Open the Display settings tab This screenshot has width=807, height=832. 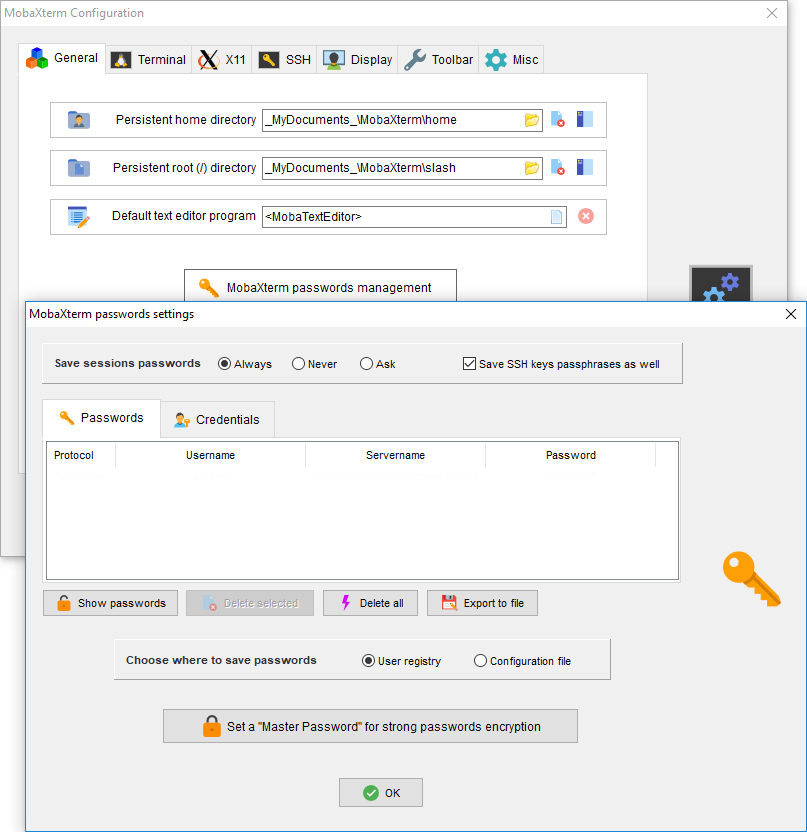[x=357, y=59]
